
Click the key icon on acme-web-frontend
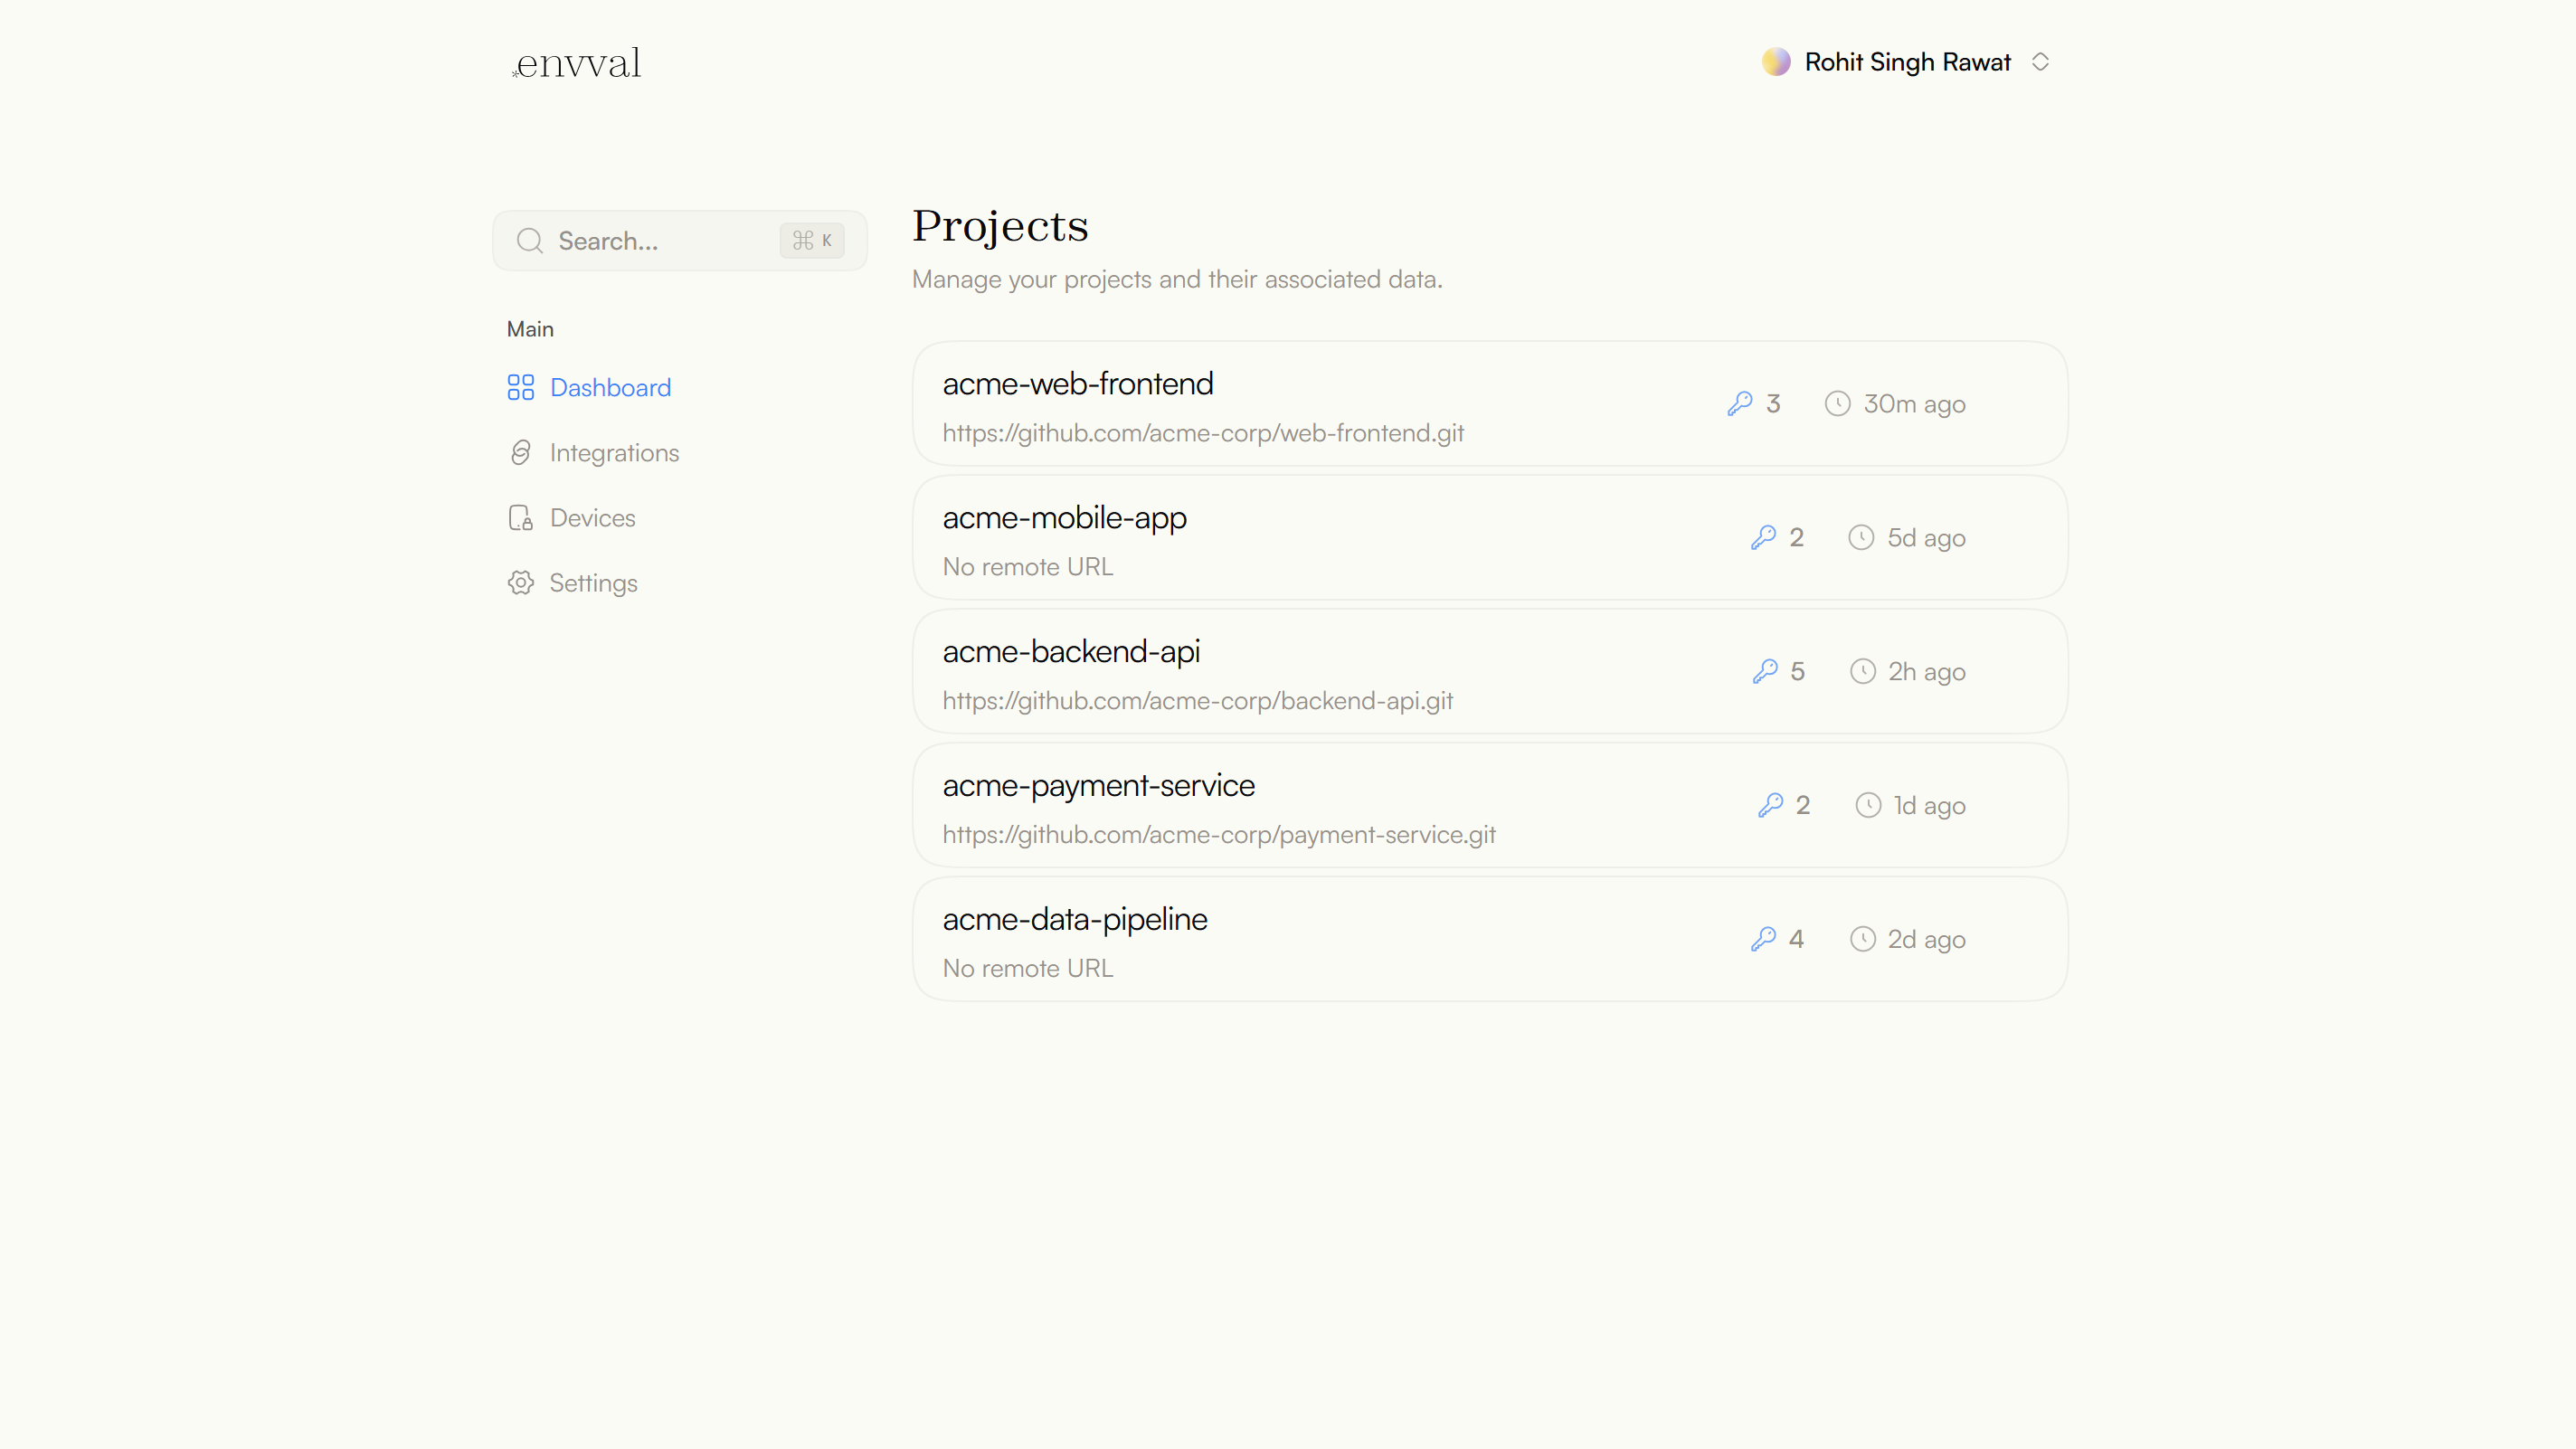coord(1742,403)
